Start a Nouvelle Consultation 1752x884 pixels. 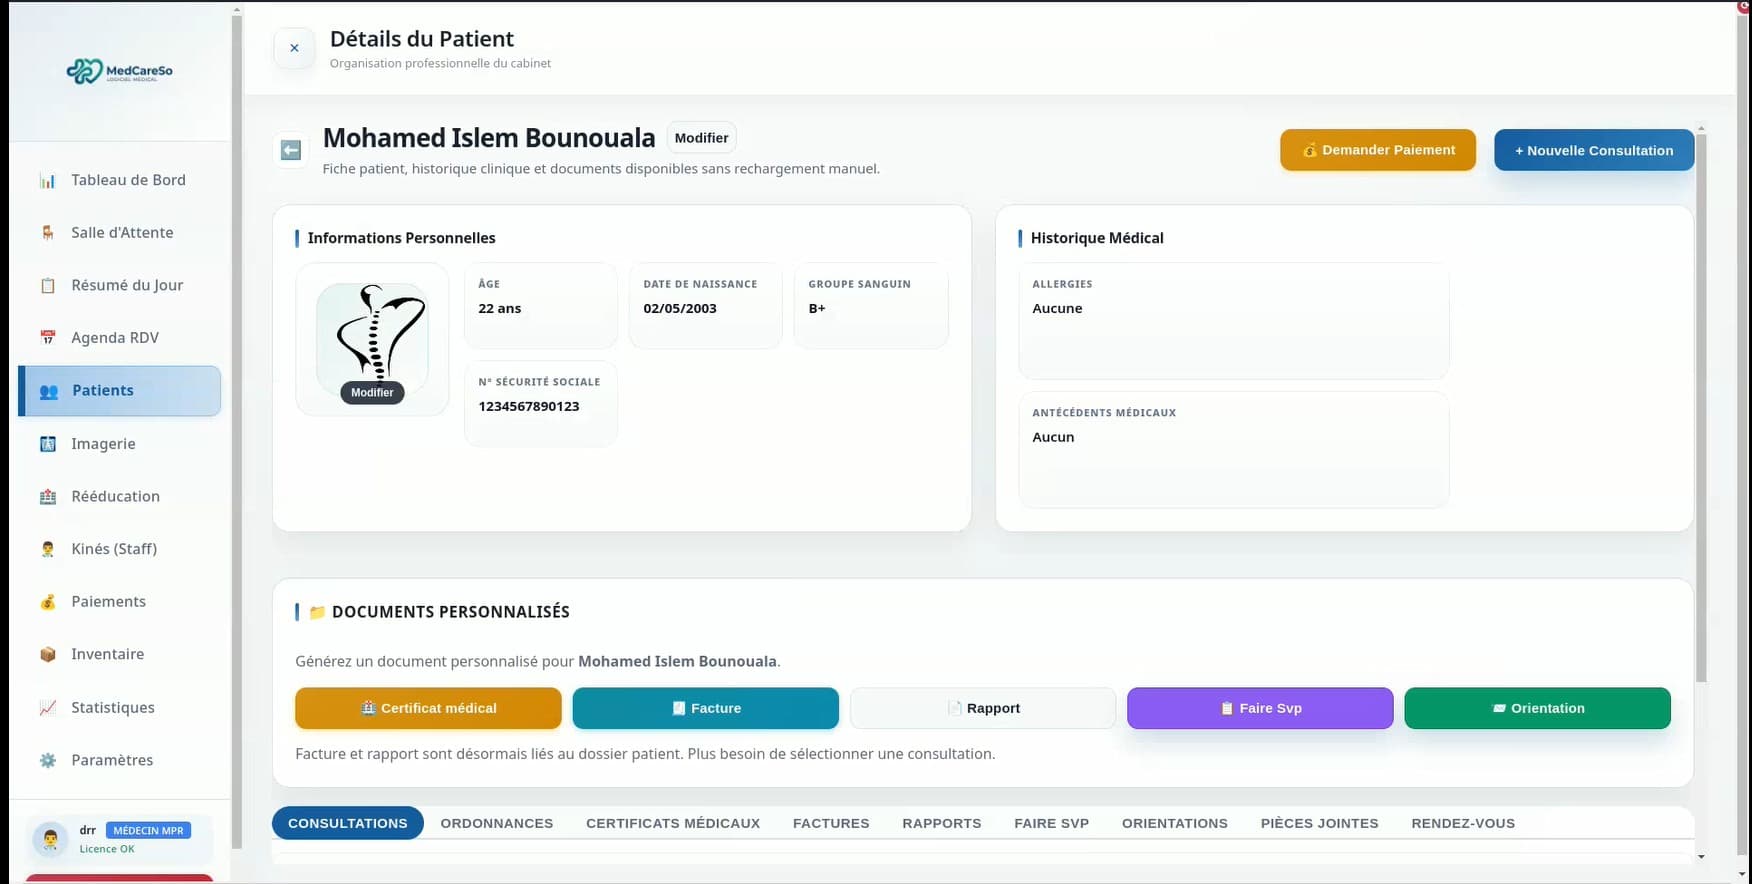point(1594,150)
